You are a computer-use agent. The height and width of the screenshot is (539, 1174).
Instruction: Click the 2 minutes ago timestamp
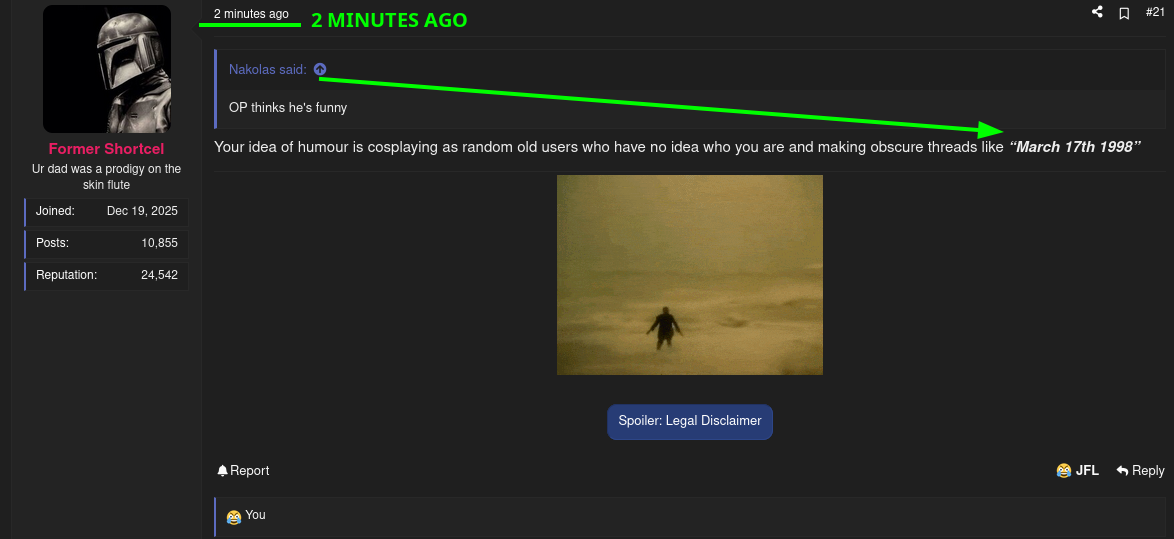pyautogui.click(x=251, y=13)
